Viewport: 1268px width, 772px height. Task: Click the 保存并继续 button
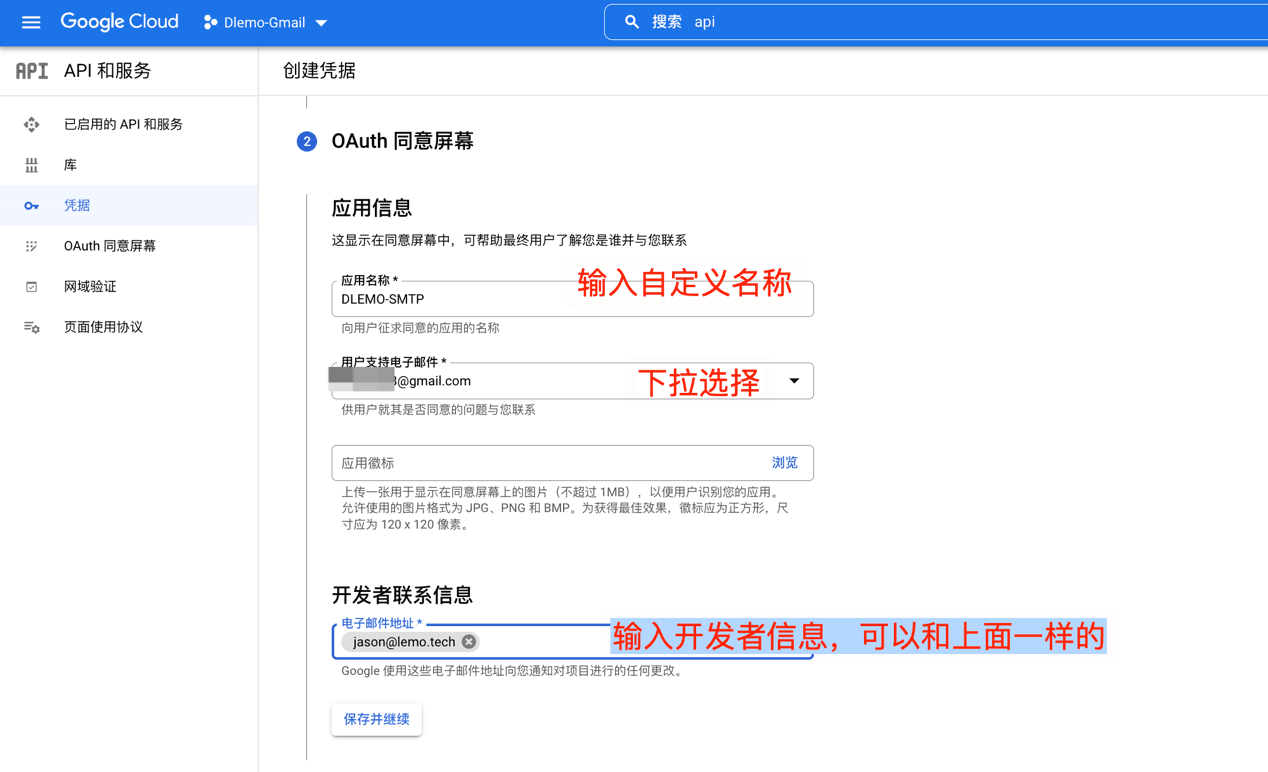click(x=376, y=719)
